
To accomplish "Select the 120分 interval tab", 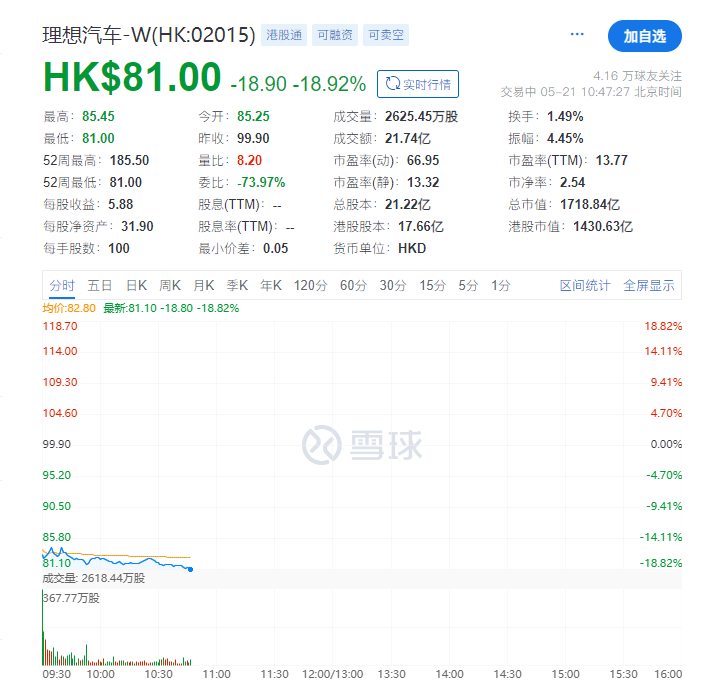I will (x=311, y=286).
